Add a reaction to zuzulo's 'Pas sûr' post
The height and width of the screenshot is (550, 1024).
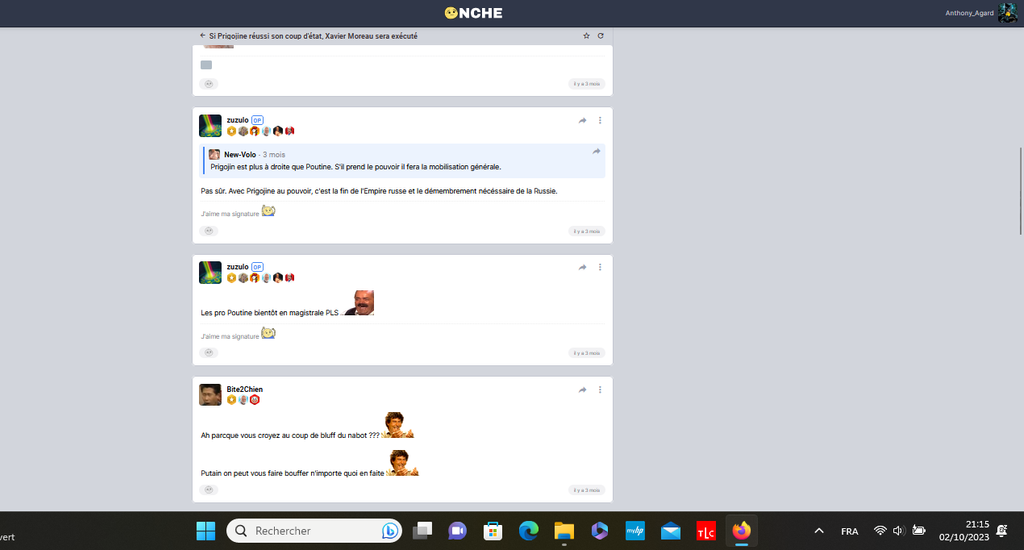pos(209,231)
